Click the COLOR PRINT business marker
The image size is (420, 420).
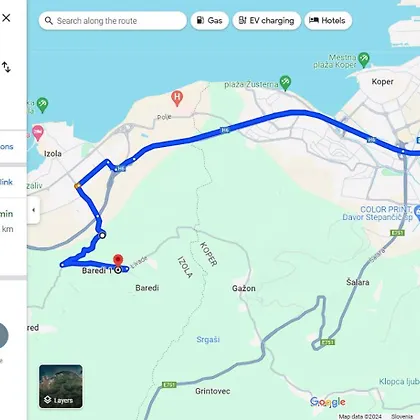click(417, 213)
